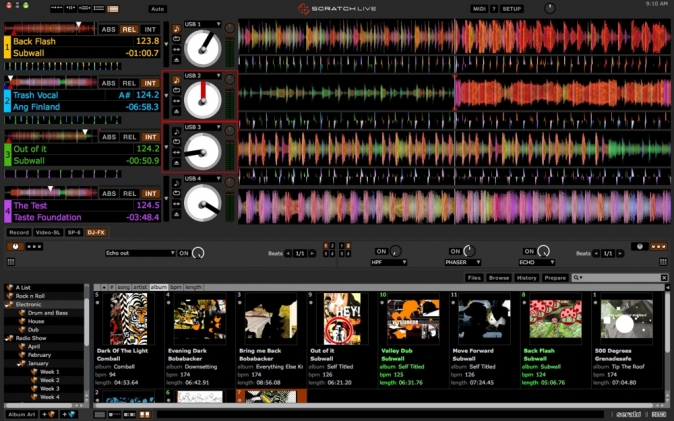Image resolution: width=674 pixels, height=421 pixels.
Task: Open the History tab
Action: [x=526, y=278]
